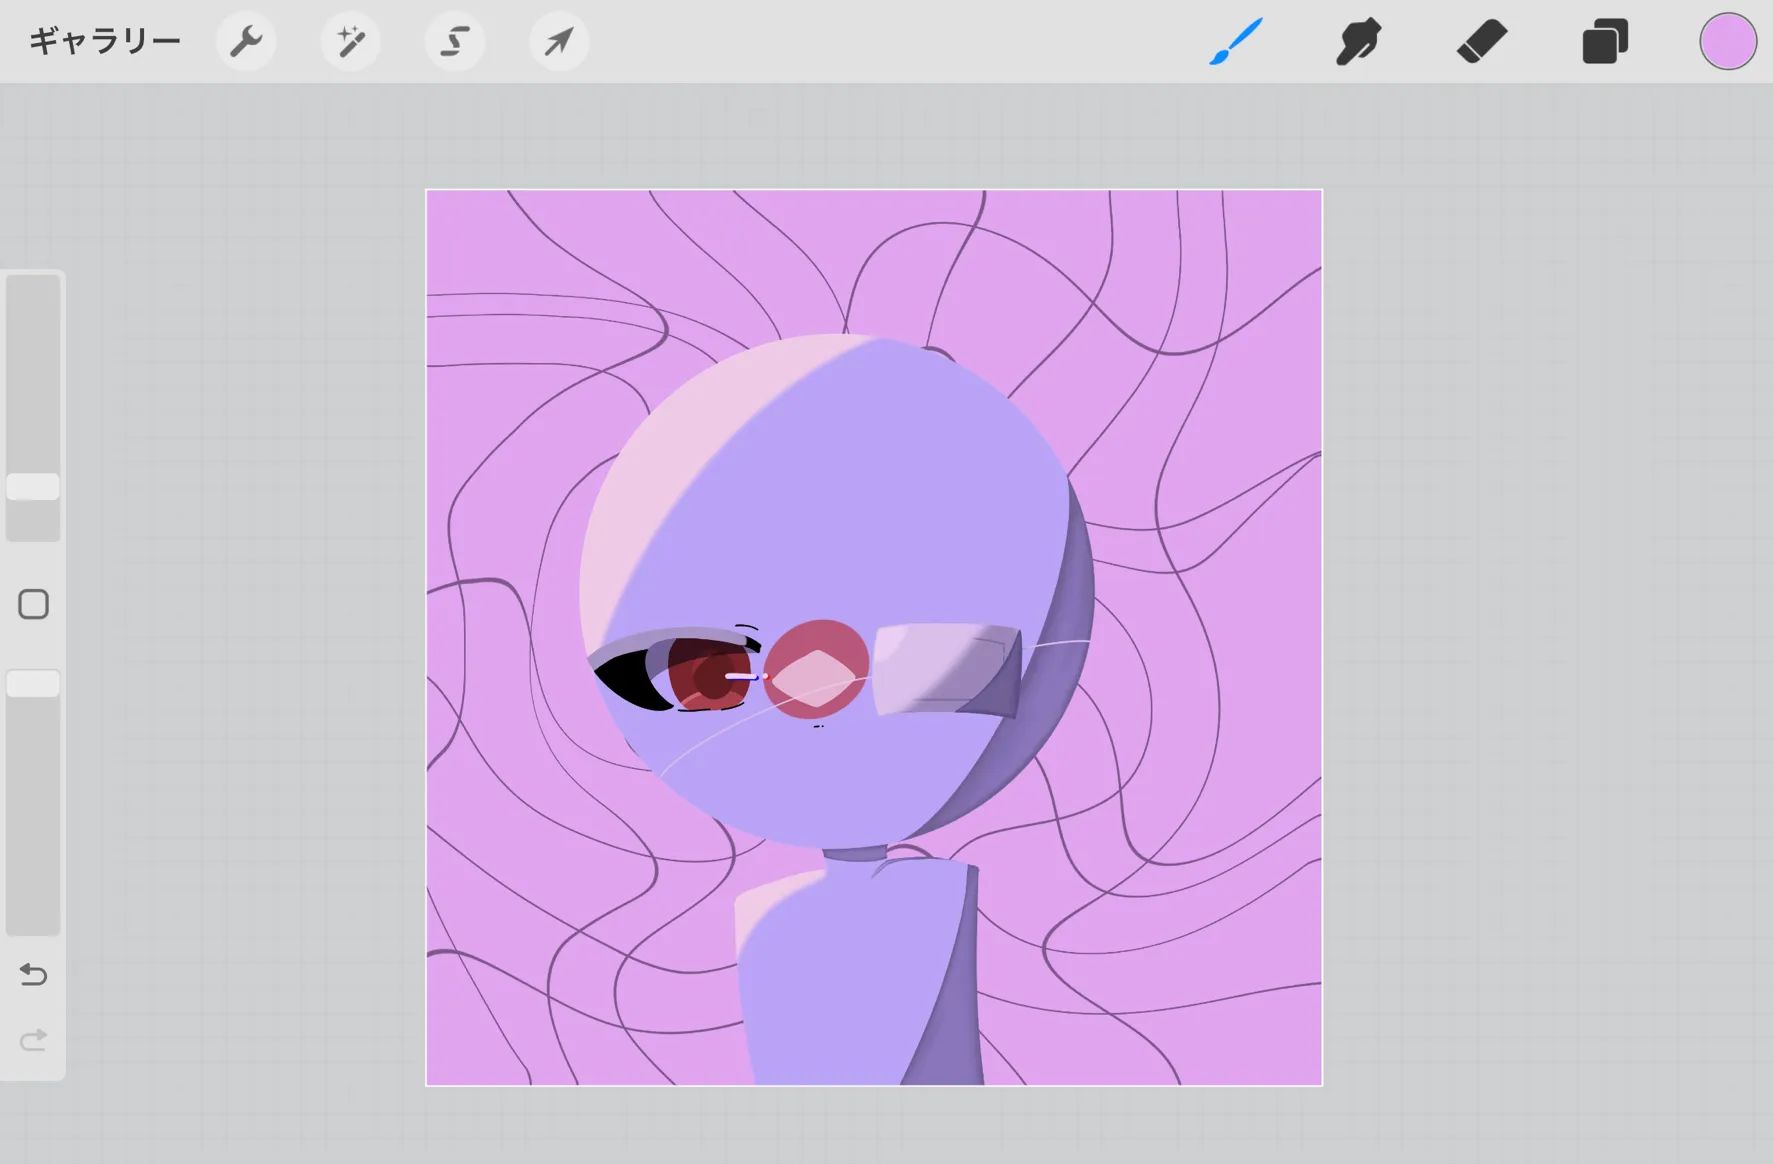The width and height of the screenshot is (1773, 1164).
Task: Click the brush opacity slider handle
Action: tap(33, 684)
